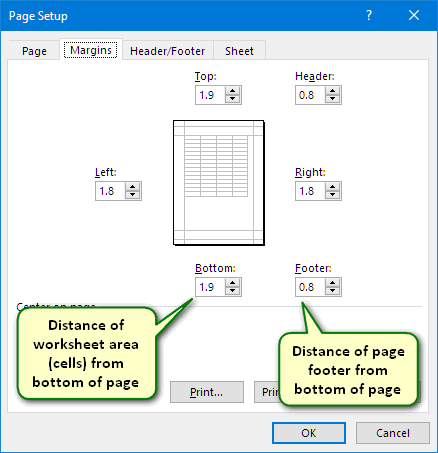Decrease the Header margin spinner down

[x=332, y=99]
